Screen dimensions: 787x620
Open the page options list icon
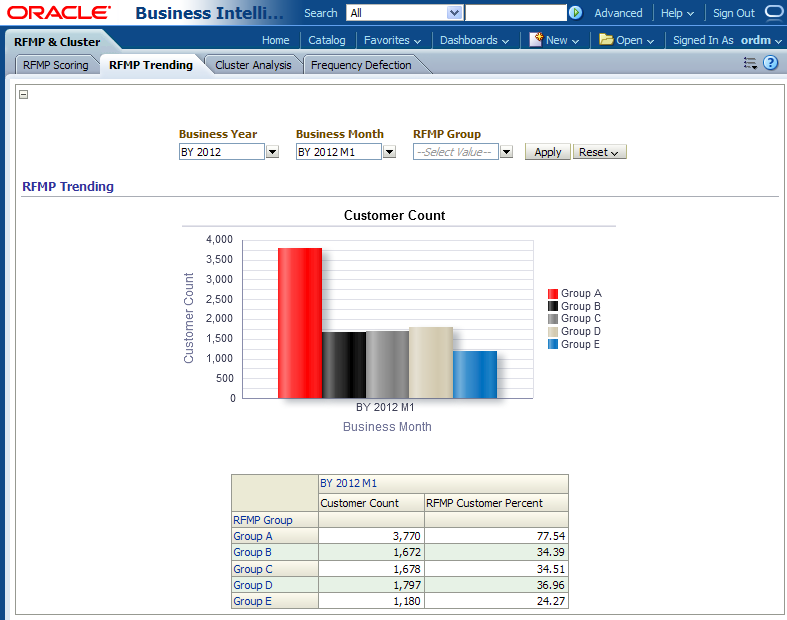[750, 63]
